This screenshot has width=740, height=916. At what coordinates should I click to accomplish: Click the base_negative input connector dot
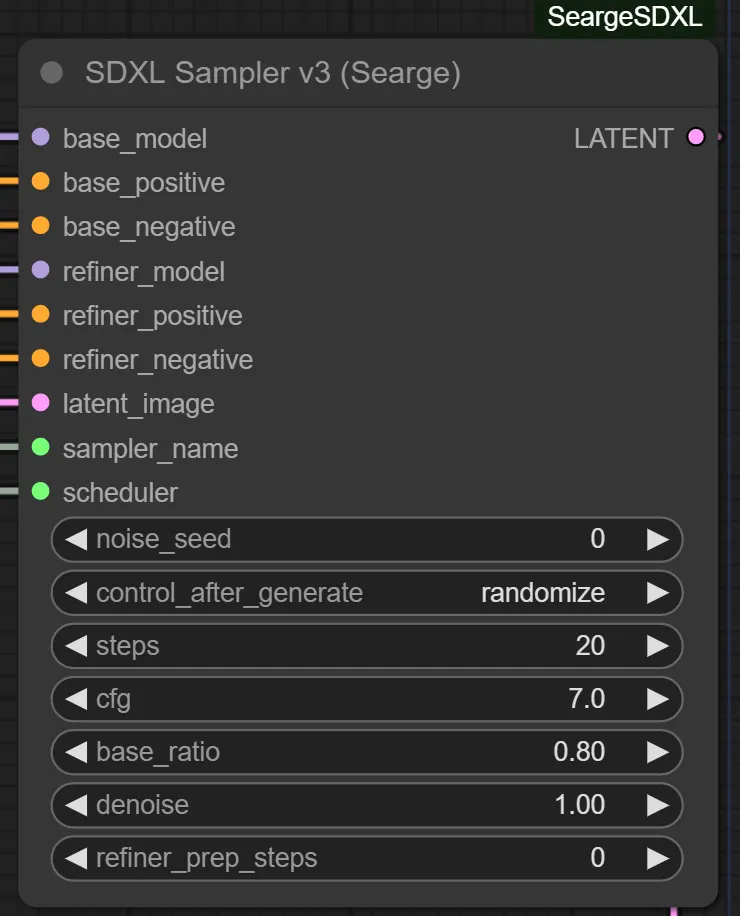tap(40, 226)
